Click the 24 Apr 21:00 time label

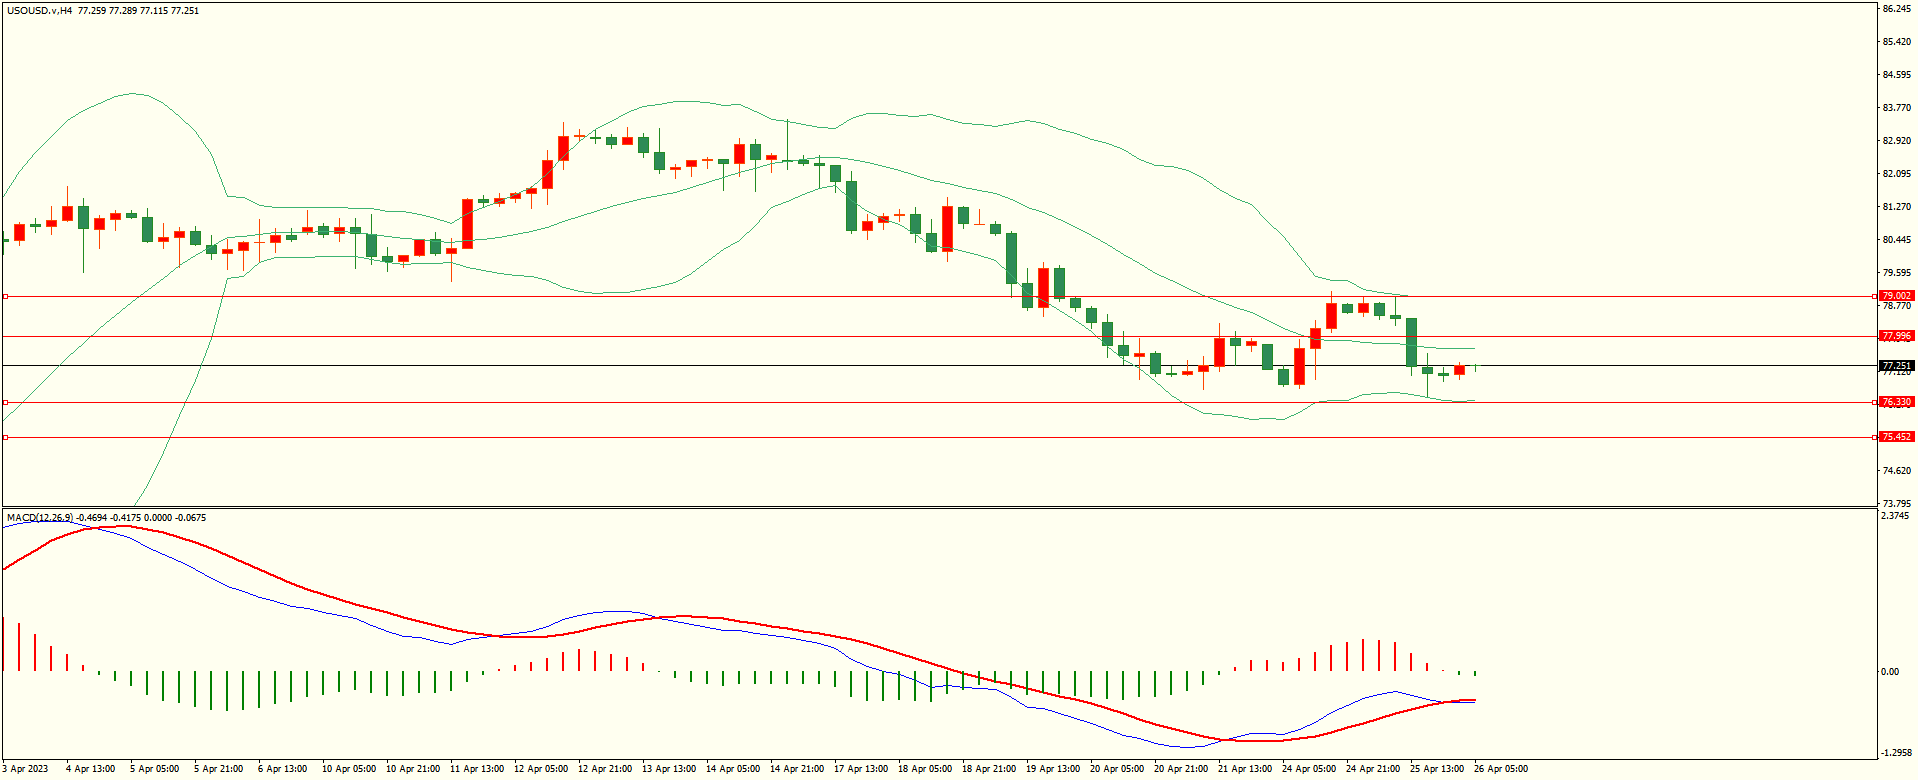coord(1373,769)
